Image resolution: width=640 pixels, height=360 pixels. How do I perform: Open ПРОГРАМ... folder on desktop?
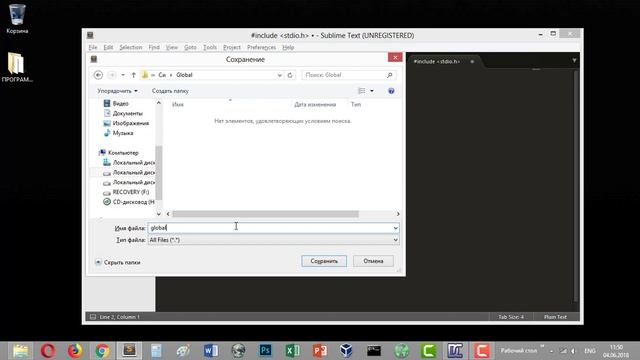coord(17,67)
